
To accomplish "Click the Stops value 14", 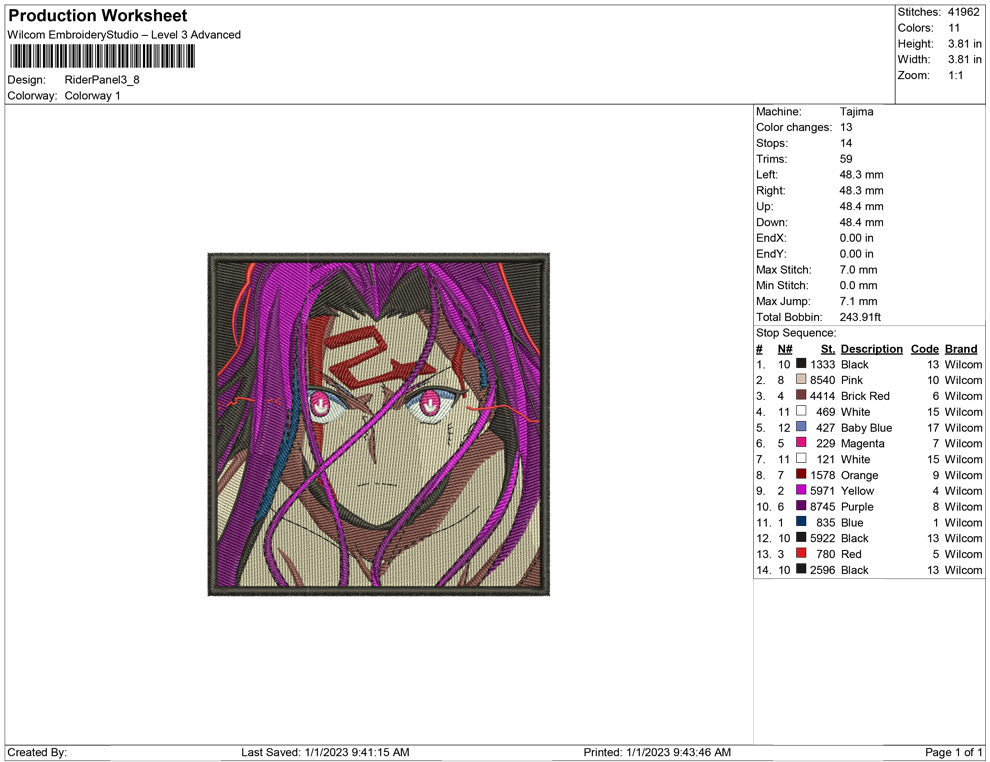I will 845,143.
